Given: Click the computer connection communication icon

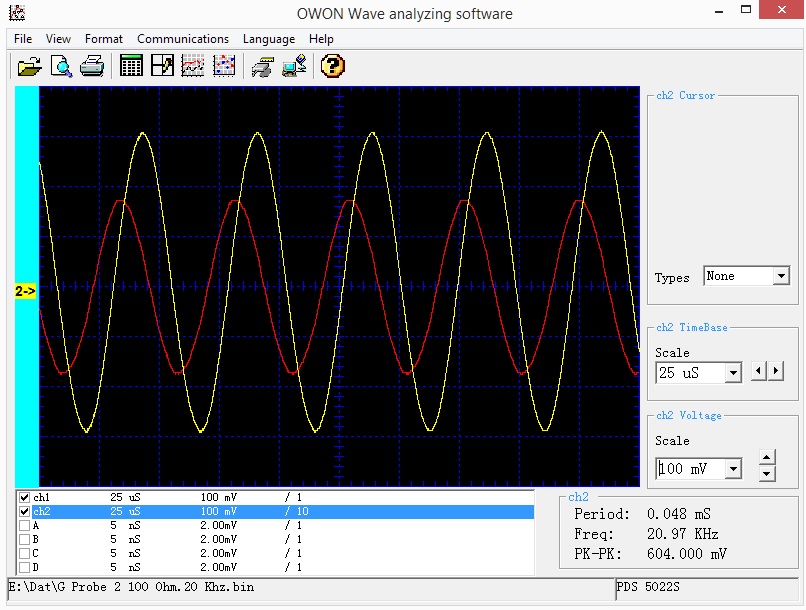Looking at the screenshot, I should [x=294, y=66].
